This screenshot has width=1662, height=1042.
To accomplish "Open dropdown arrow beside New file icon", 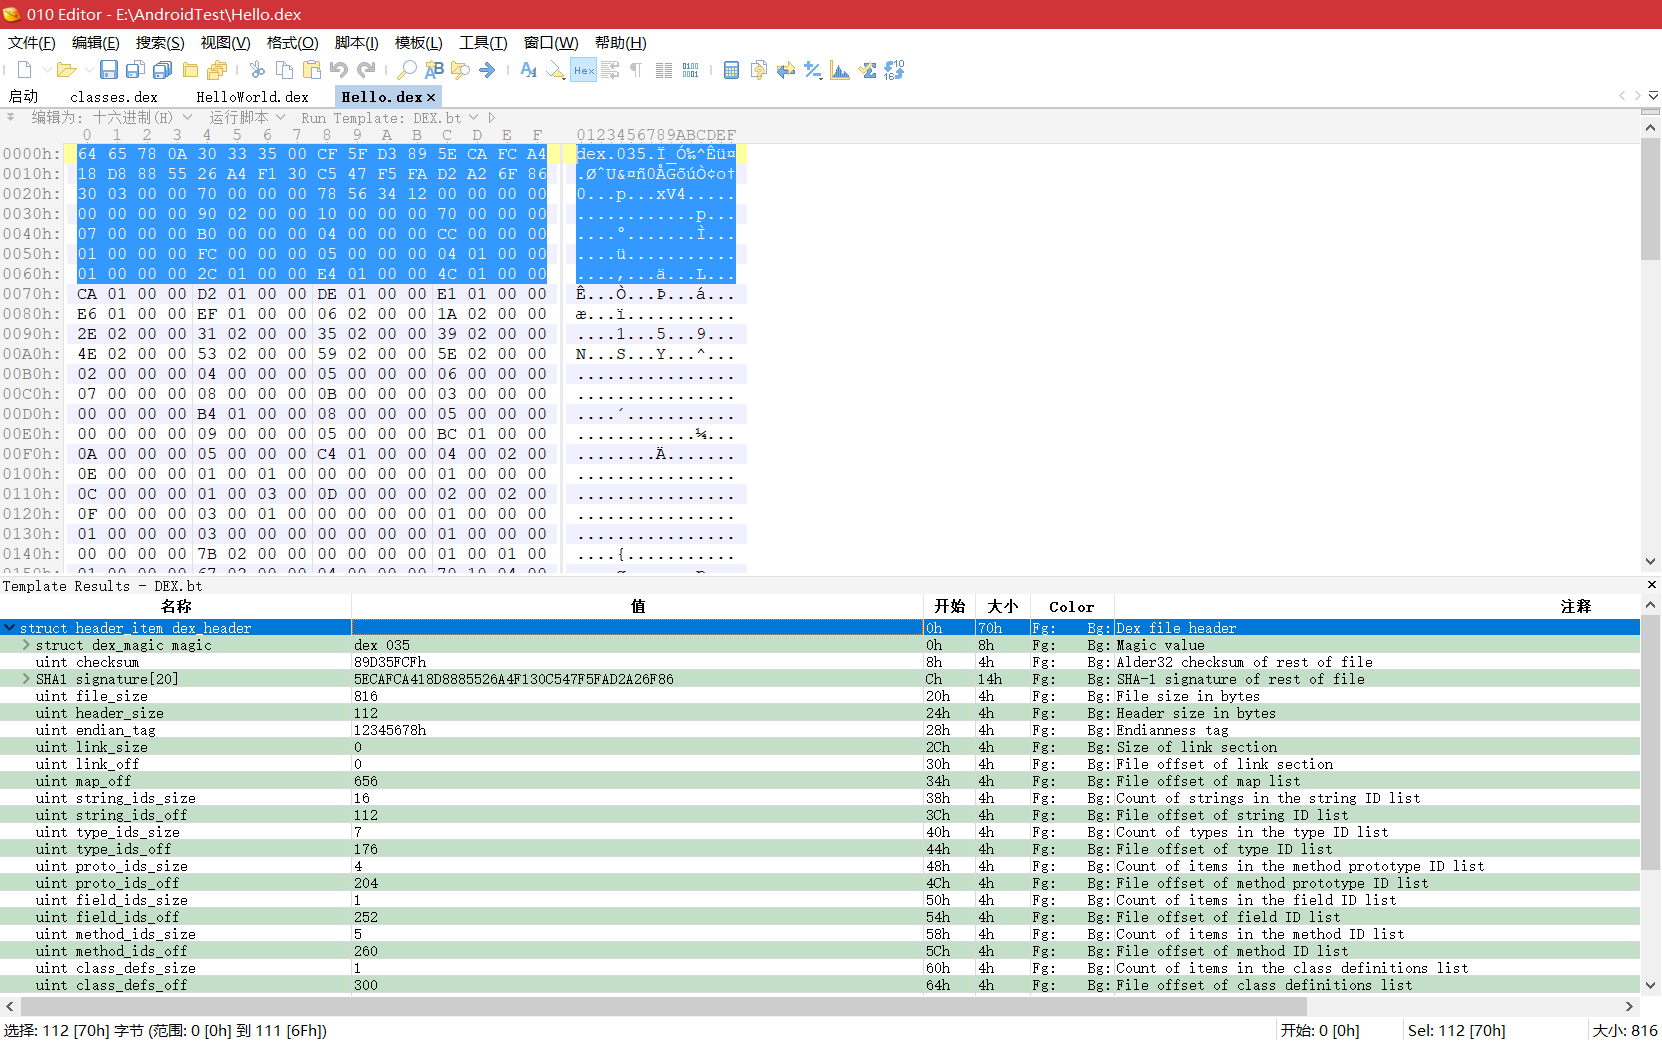I will point(46,70).
